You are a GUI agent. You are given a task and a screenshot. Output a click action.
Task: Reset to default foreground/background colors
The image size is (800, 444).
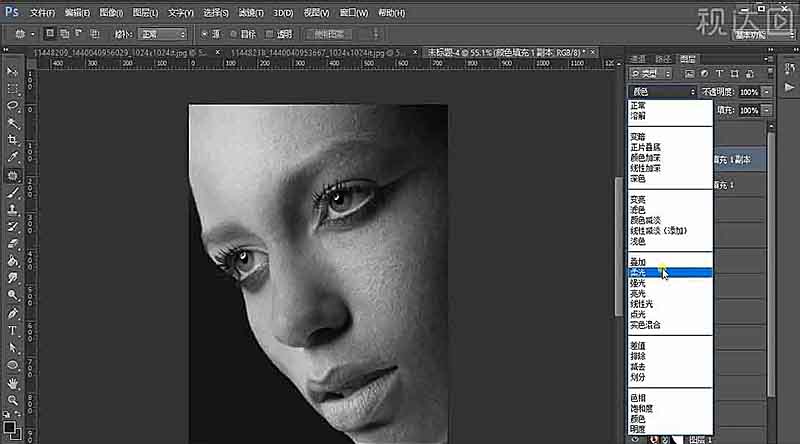[x=6, y=414]
